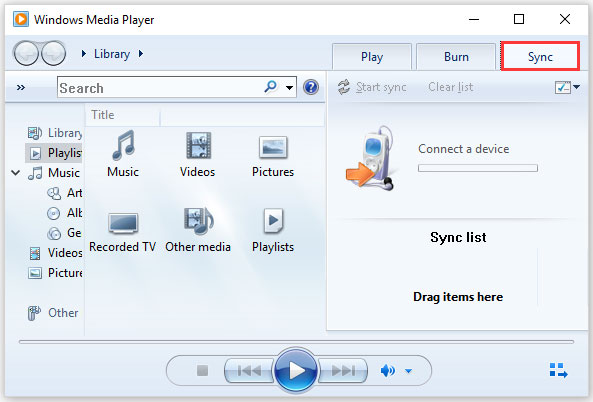
Task: Select Library in the navigation tree
Action: (55, 133)
